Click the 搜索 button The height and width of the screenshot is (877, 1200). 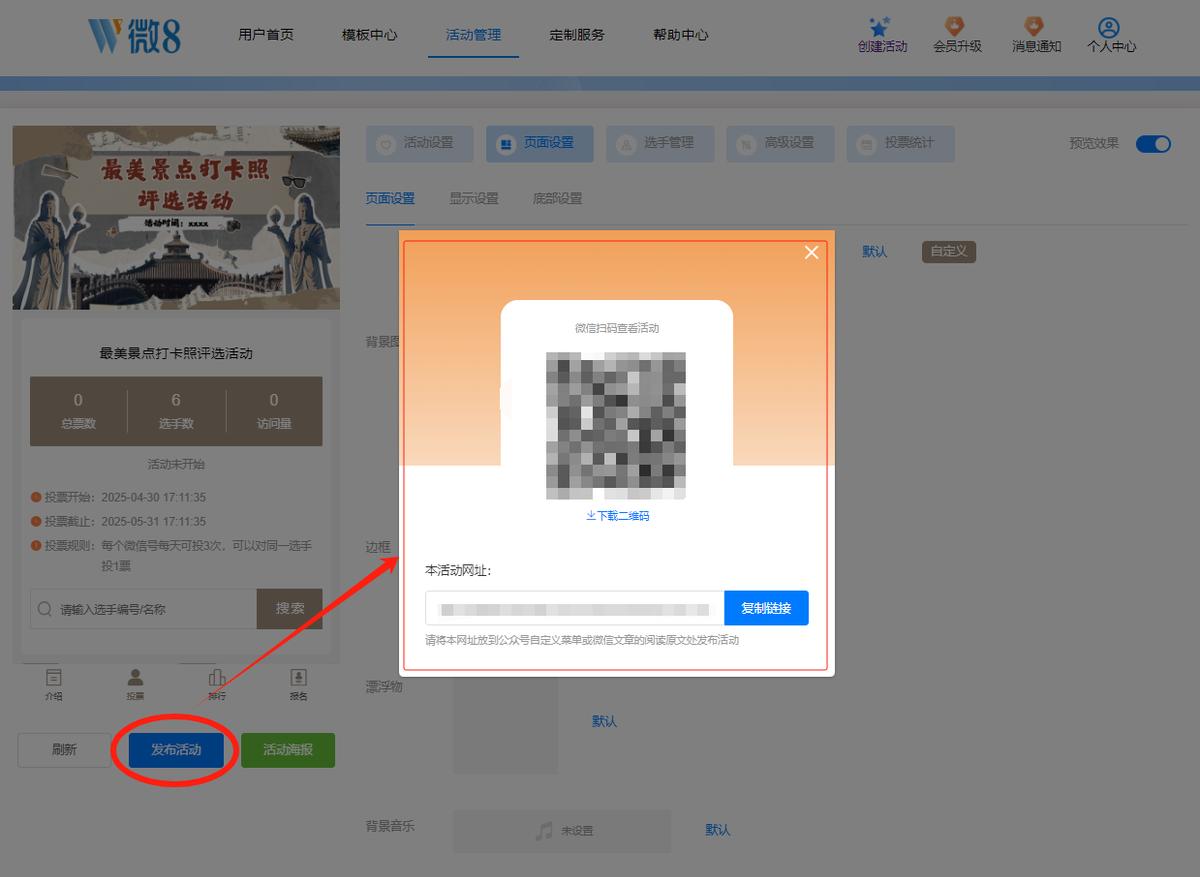tap(290, 609)
